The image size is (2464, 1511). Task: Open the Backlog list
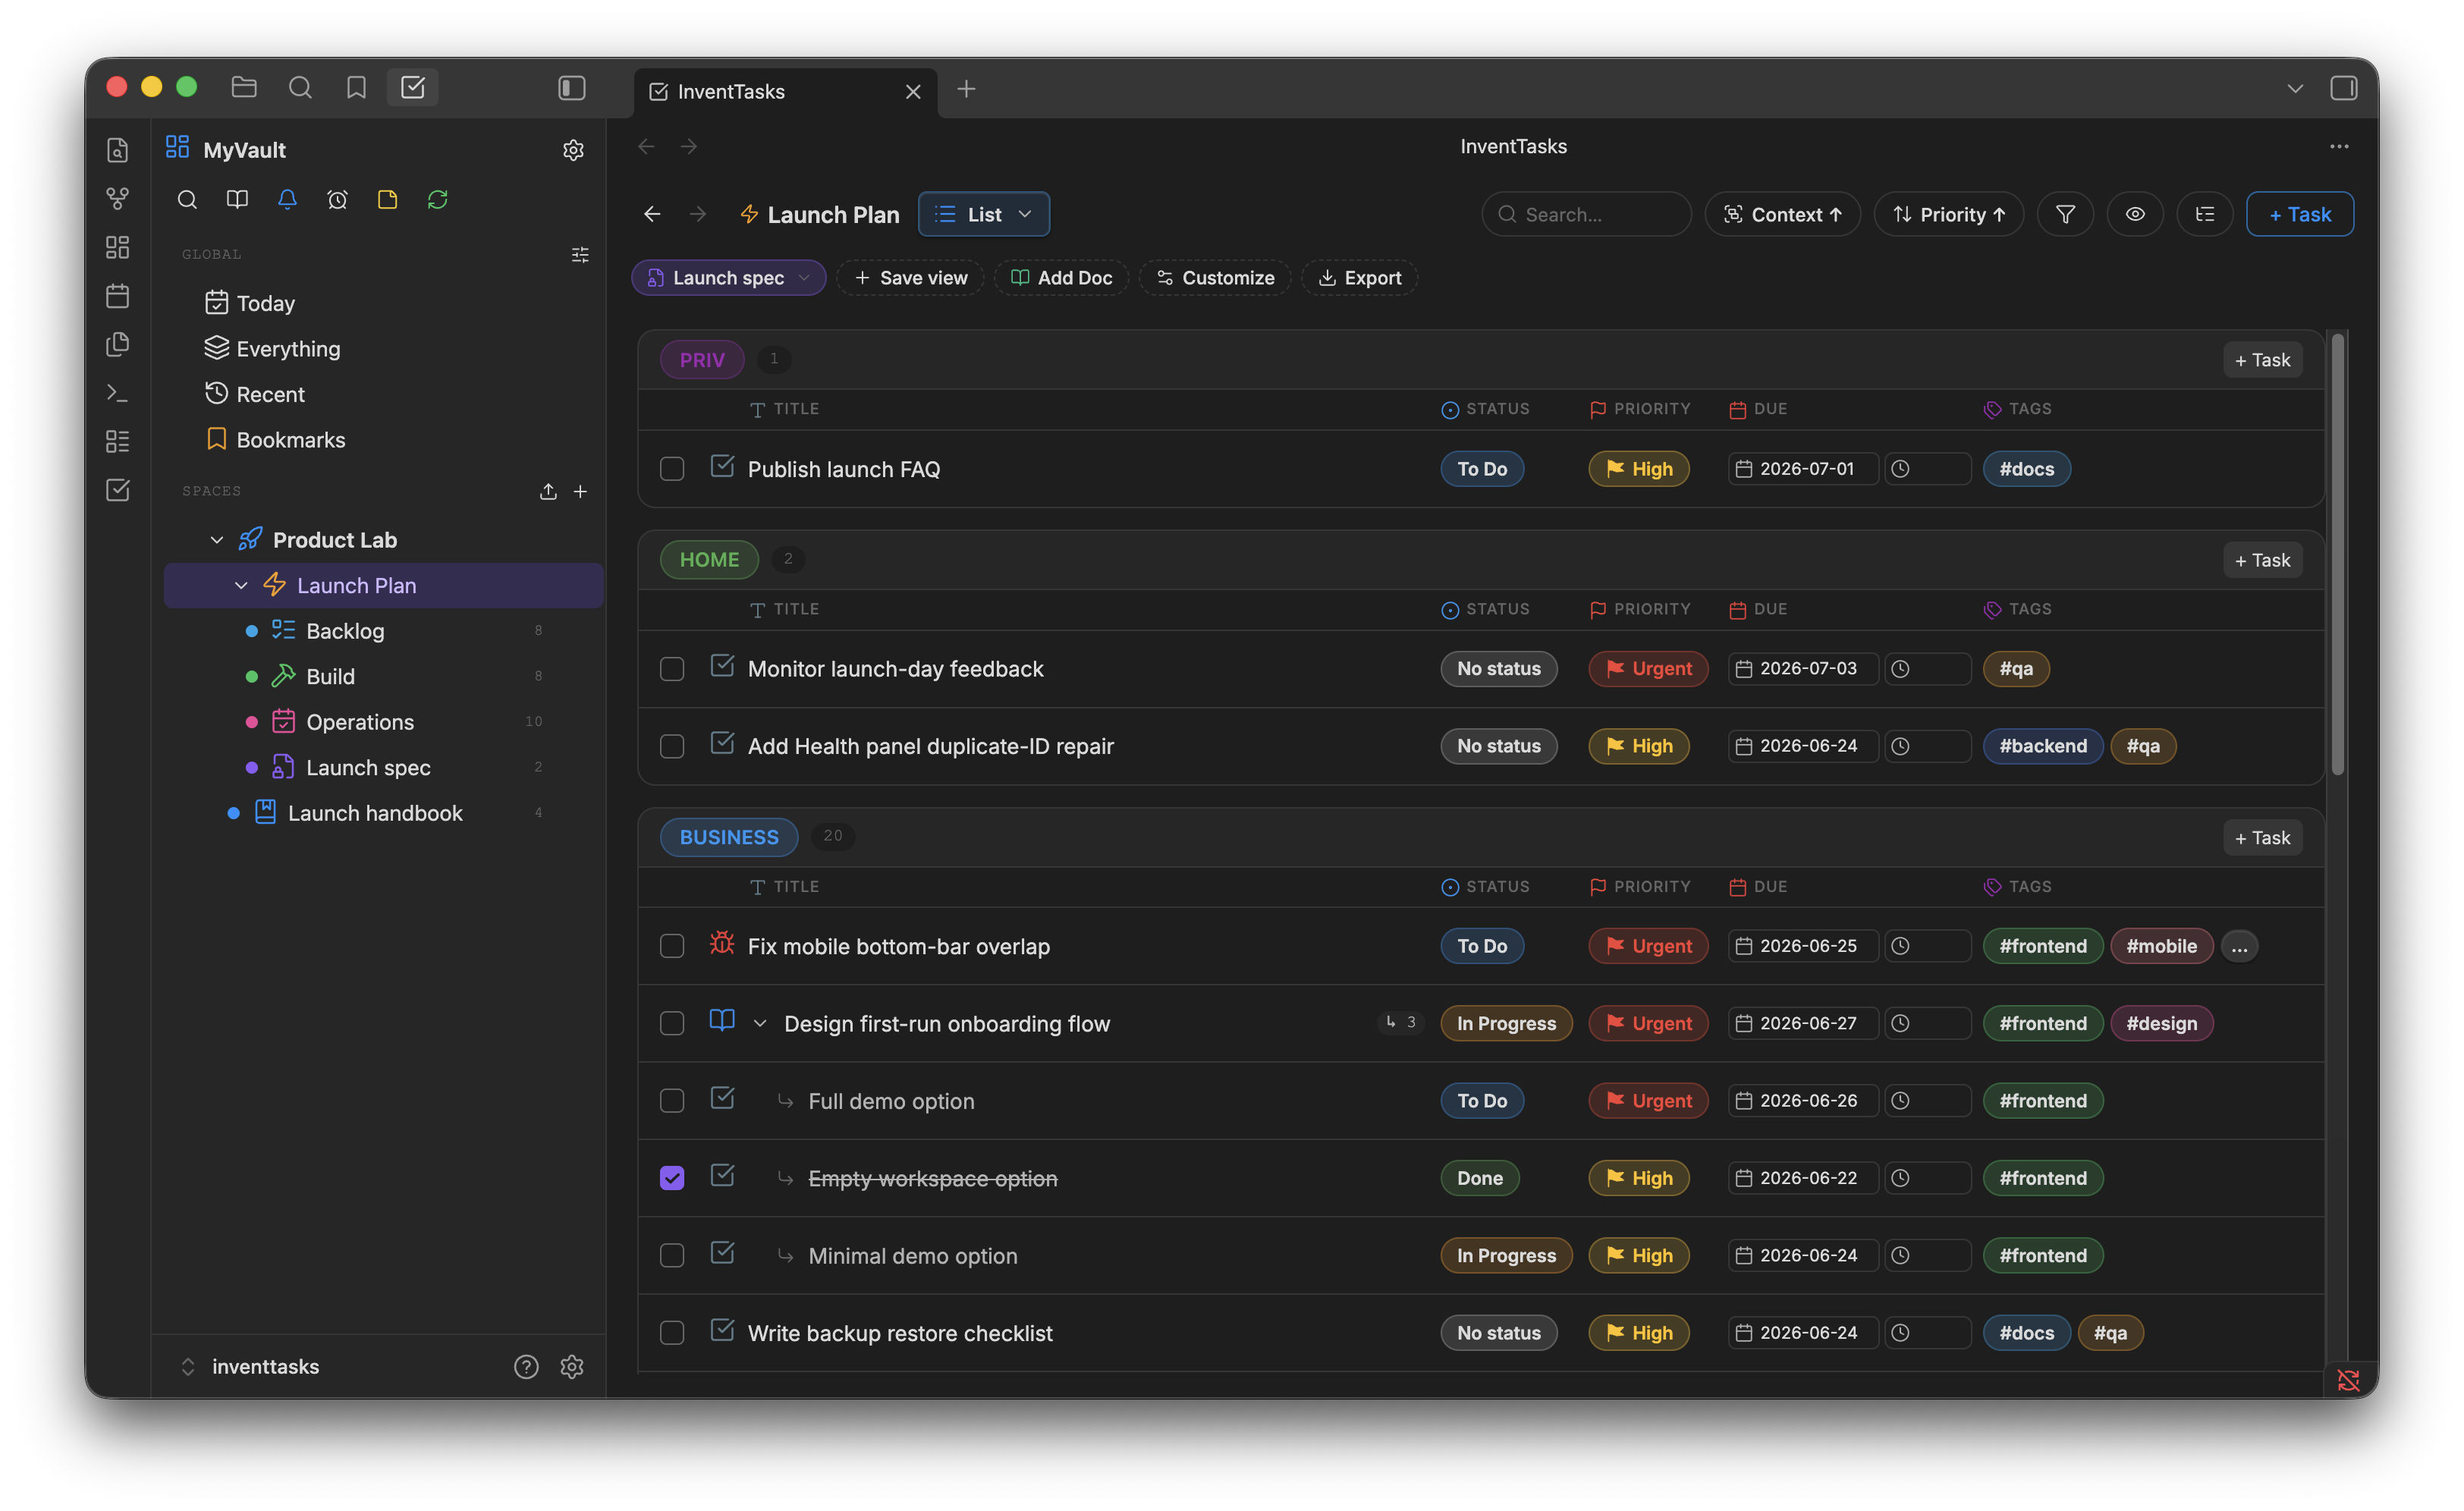(384, 631)
